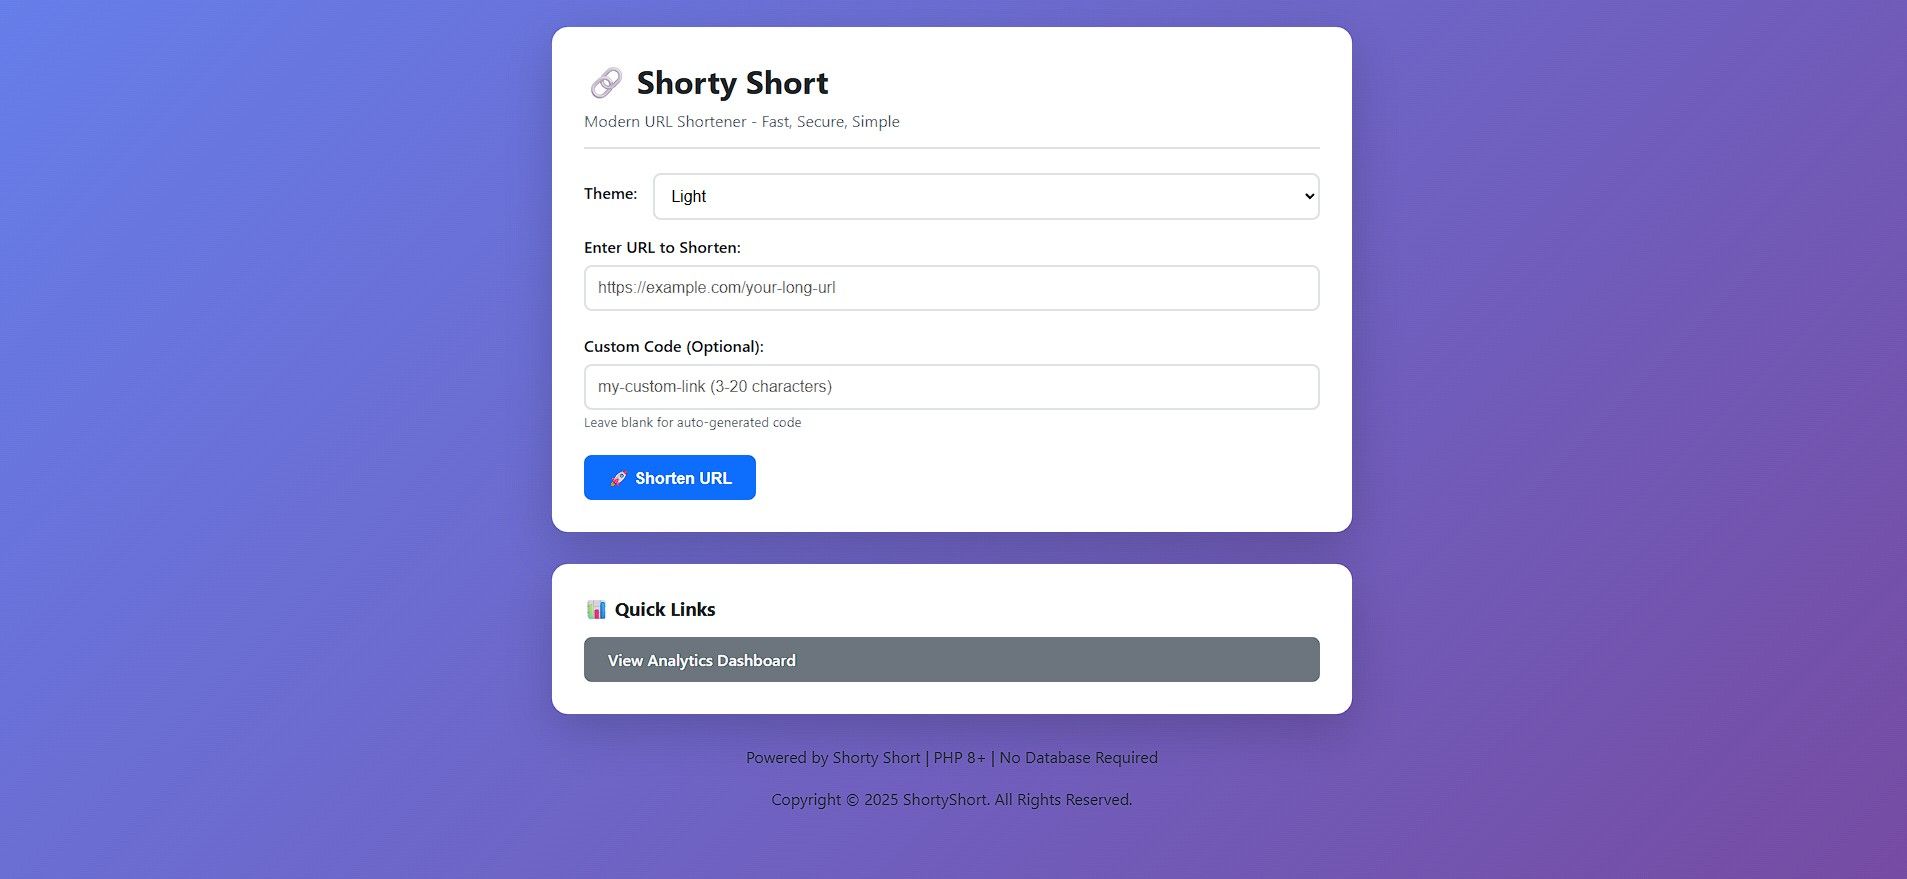Click the Quick Links heading
1907x879 pixels.
pyautogui.click(x=665, y=610)
